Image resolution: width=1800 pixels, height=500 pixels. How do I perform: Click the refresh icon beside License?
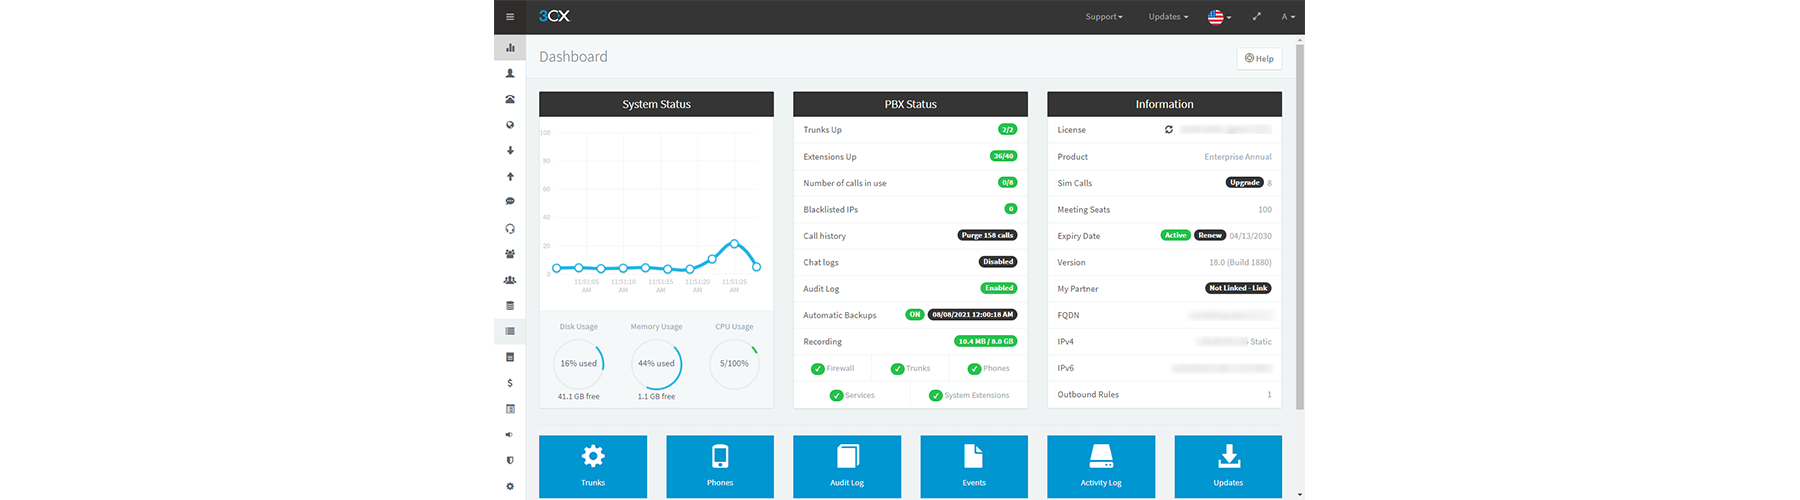[x=1168, y=130]
